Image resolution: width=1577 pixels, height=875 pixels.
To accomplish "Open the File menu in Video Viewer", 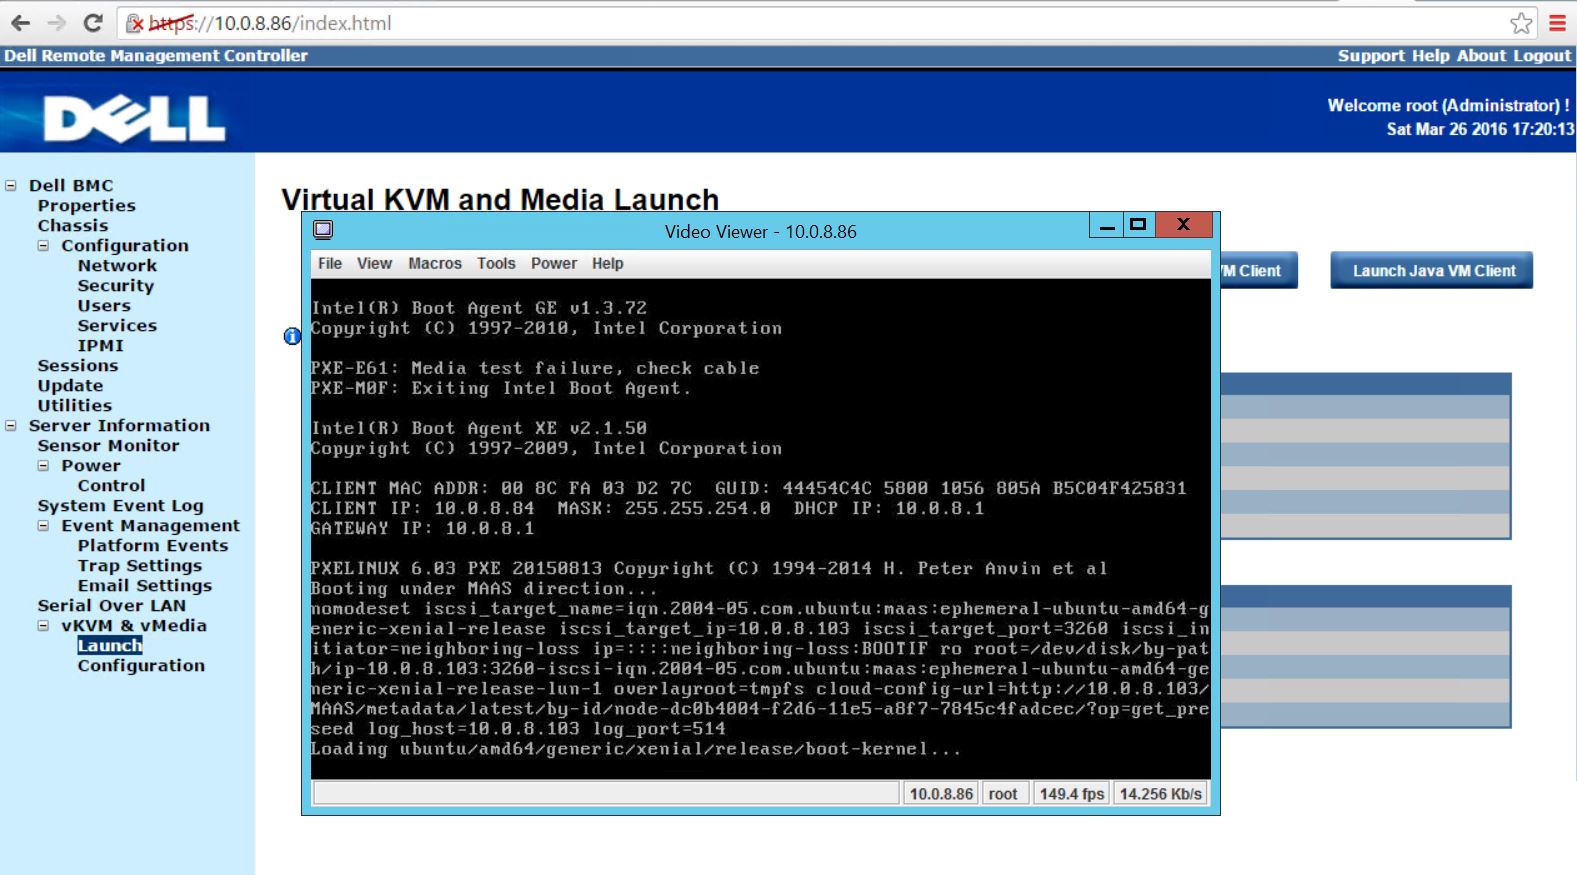I will 330,263.
